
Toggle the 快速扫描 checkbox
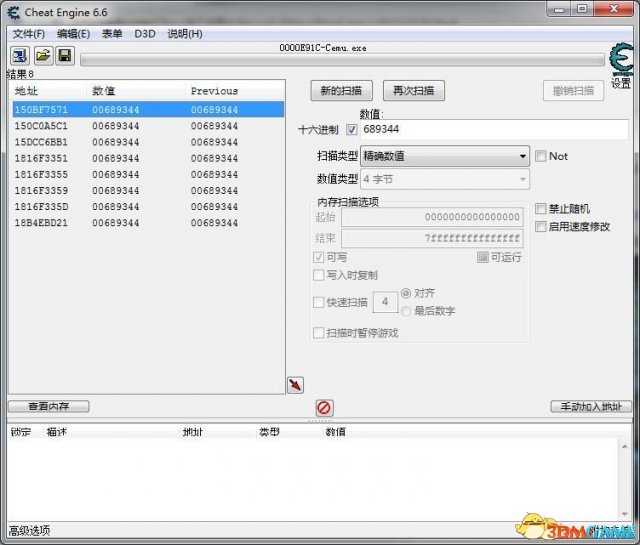pos(318,303)
